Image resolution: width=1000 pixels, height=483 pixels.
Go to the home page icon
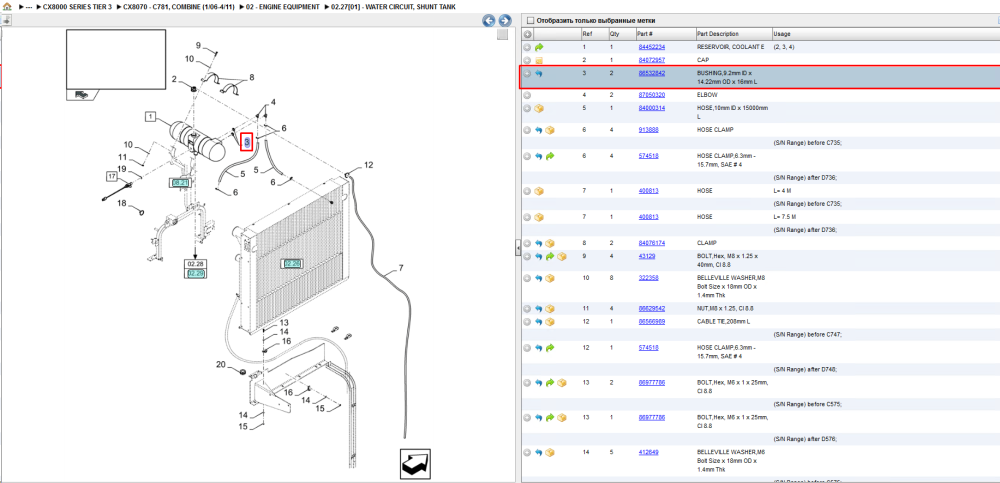point(8,6)
